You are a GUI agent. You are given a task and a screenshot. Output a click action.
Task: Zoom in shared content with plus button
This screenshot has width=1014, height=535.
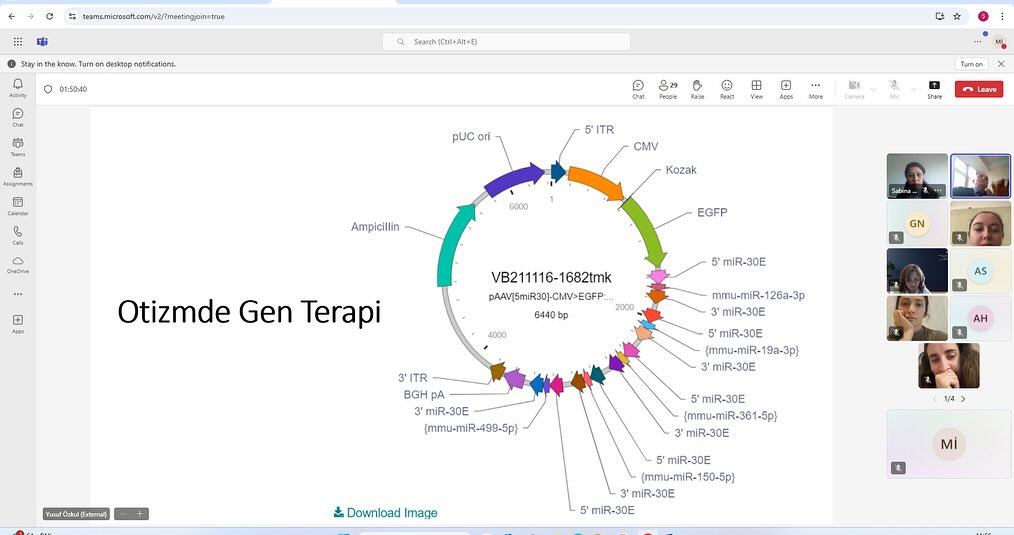tap(140, 514)
